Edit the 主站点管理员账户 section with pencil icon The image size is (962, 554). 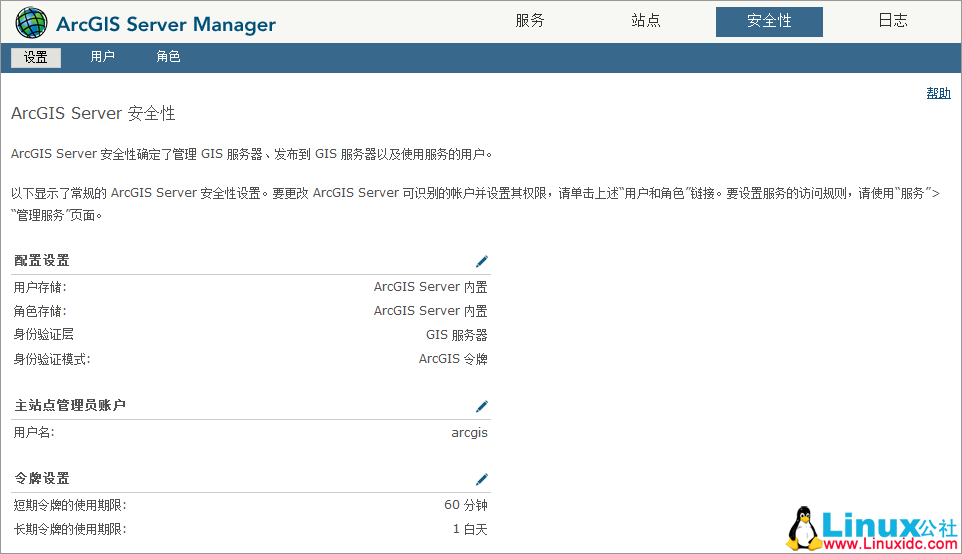pos(482,406)
